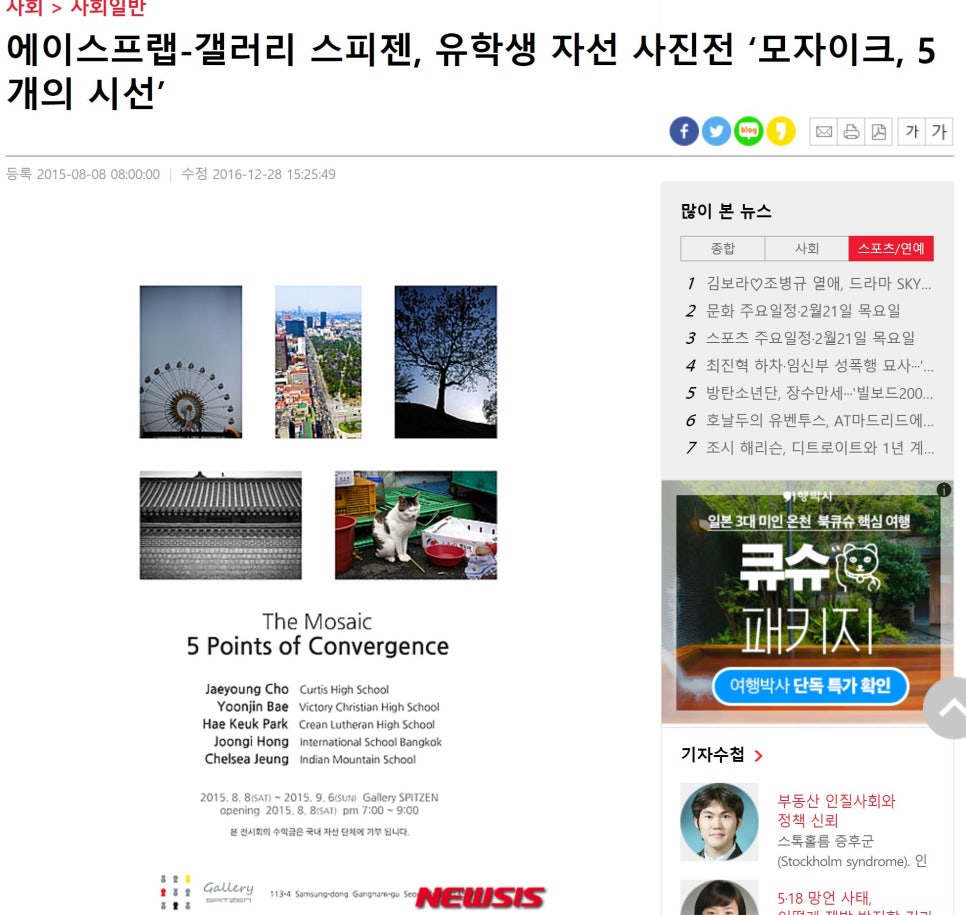Image resolution: width=966 pixels, height=915 pixels.
Task: Click the city skyline photo in poster
Action: pyautogui.click(x=318, y=362)
